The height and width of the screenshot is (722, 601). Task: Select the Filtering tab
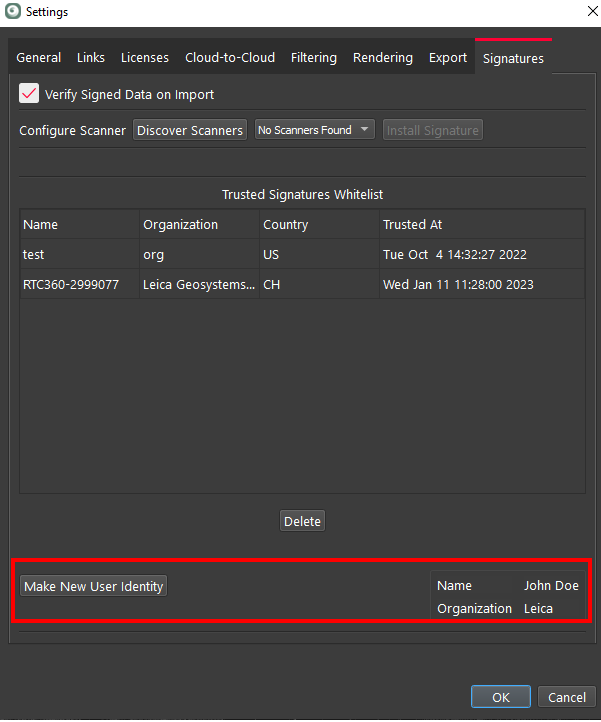pos(314,58)
